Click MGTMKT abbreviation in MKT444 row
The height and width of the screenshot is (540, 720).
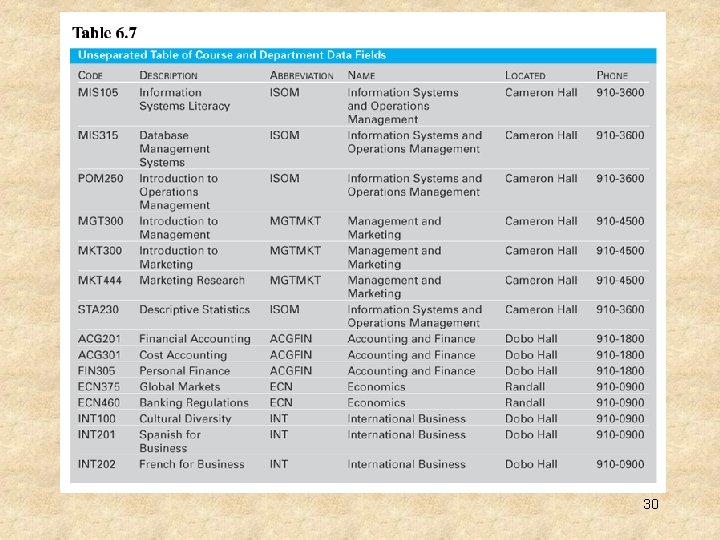(x=295, y=280)
